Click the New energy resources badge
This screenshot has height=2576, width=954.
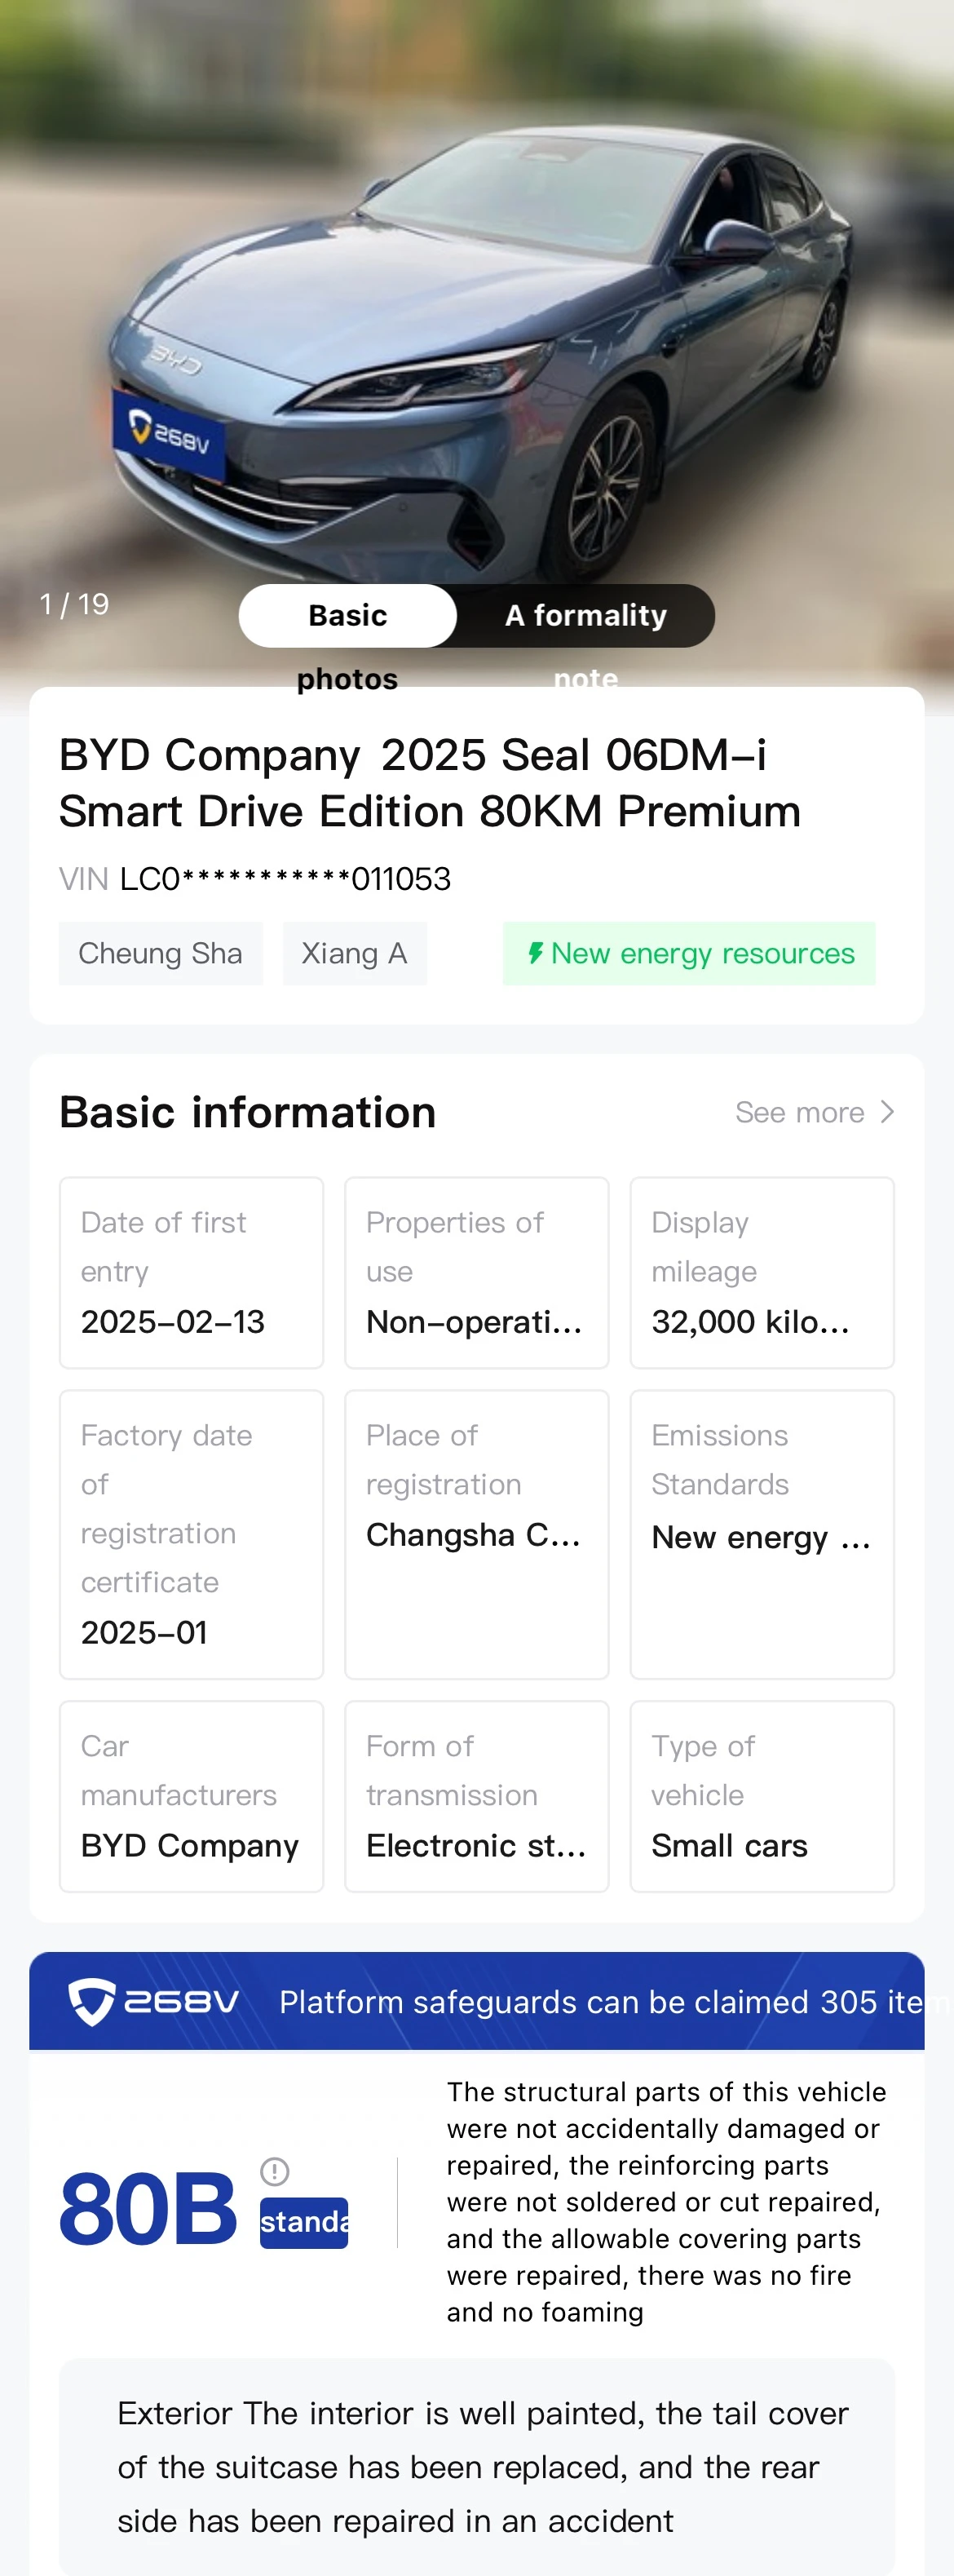tap(689, 953)
